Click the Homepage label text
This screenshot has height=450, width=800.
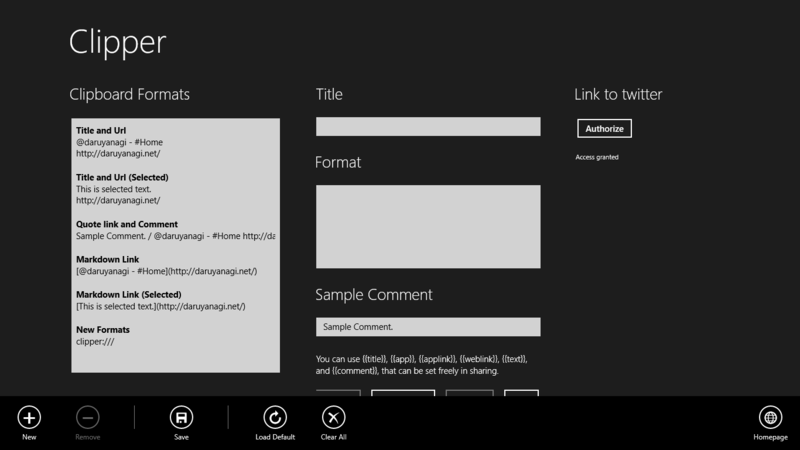[x=770, y=437]
